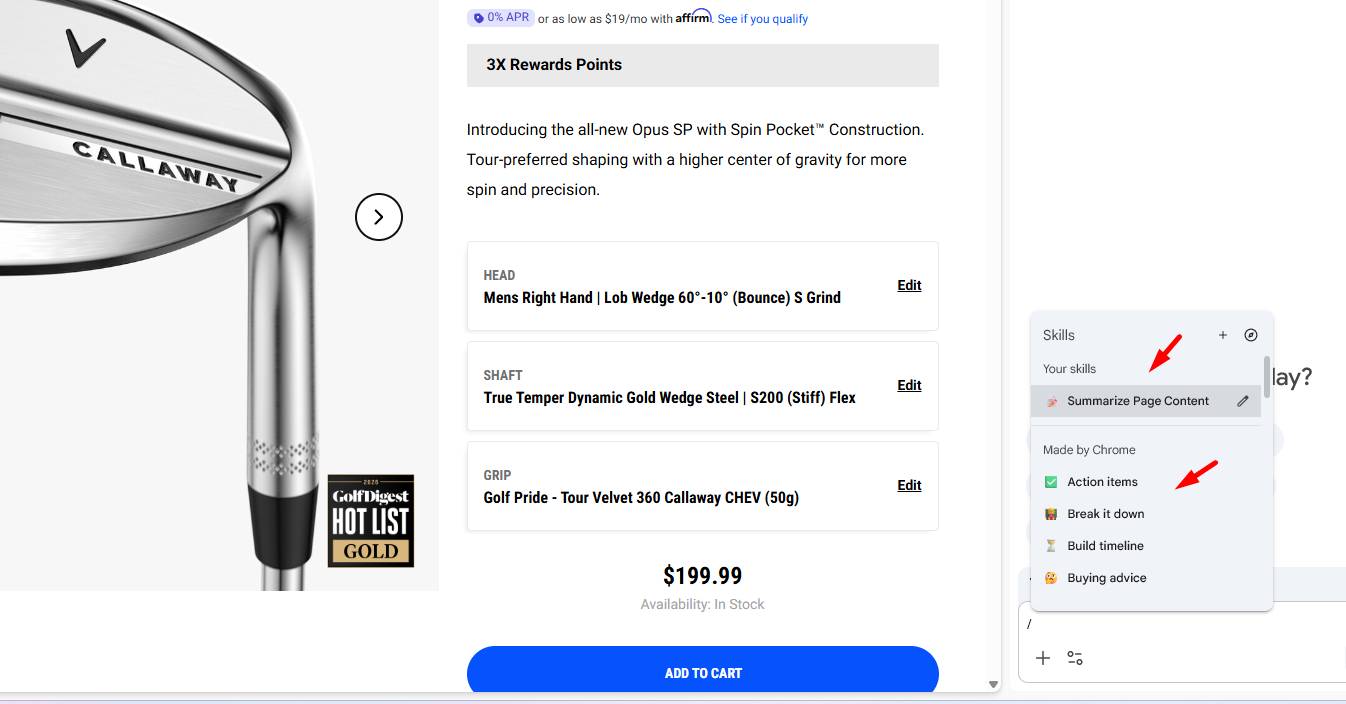The height and width of the screenshot is (704, 1346).
Task: Click next image arrow on product photo
Action: [x=379, y=217]
